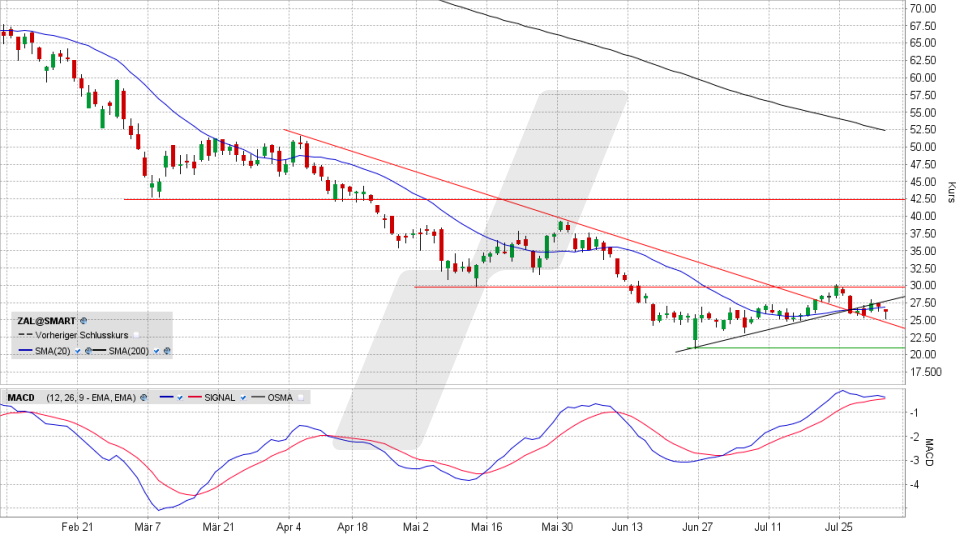Click the ZAL@SMART symbol label
Viewport: 960px width, 540px height.
[47, 321]
